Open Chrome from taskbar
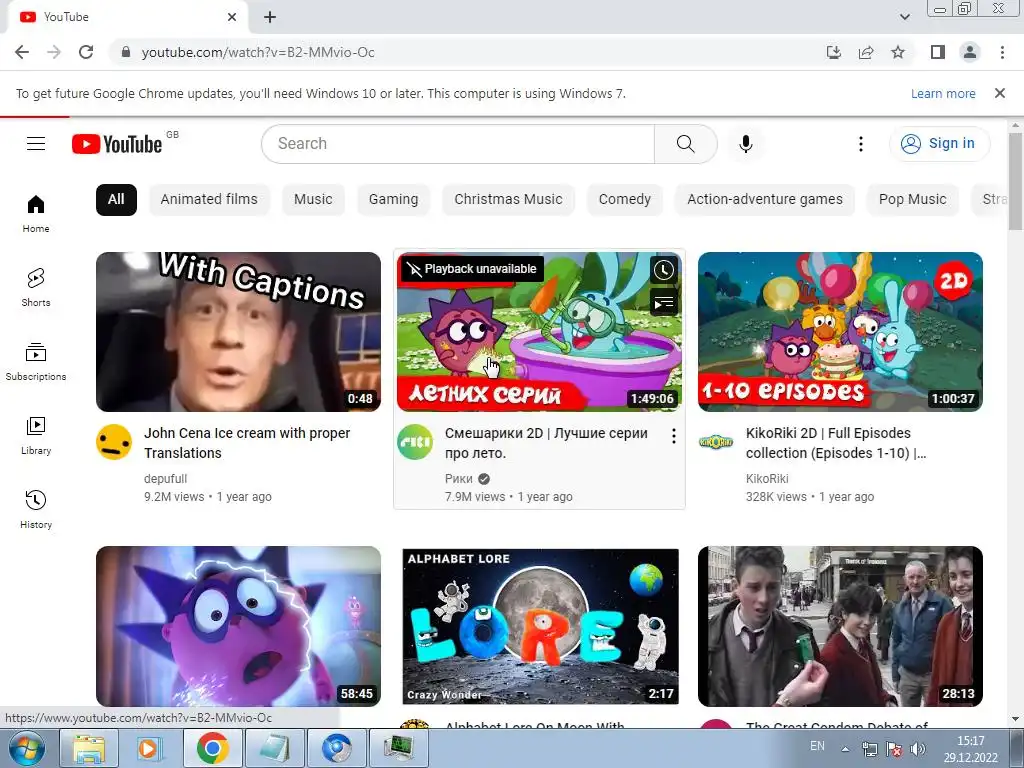 [213, 748]
